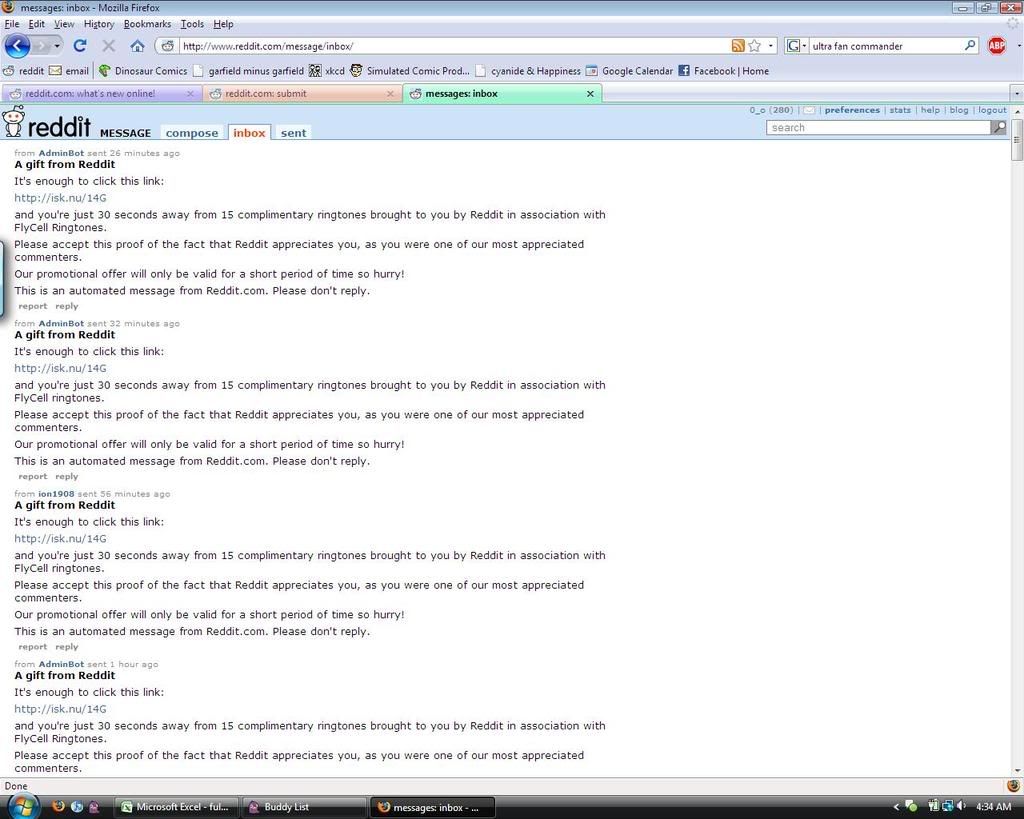Click the Adblock Plus ABP icon
The height and width of the screenshot is (819, 1024).
(996, 46)
